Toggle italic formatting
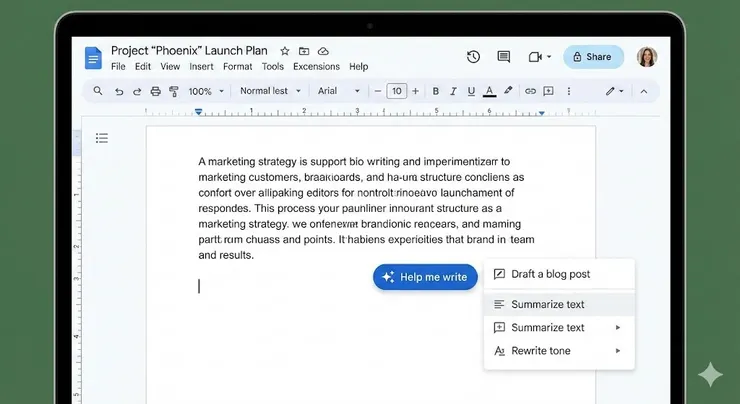This screenshot has width=740, height=404. (453, 91)
